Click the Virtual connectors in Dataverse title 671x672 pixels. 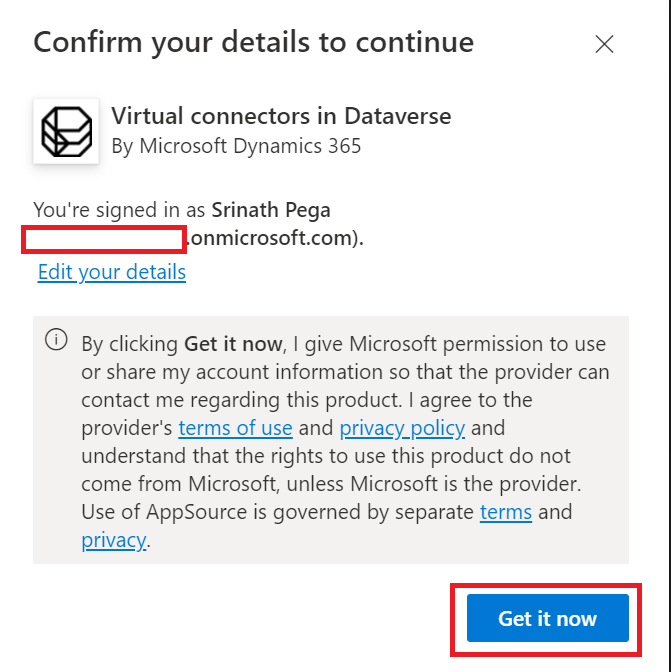[x=281, y=116]
